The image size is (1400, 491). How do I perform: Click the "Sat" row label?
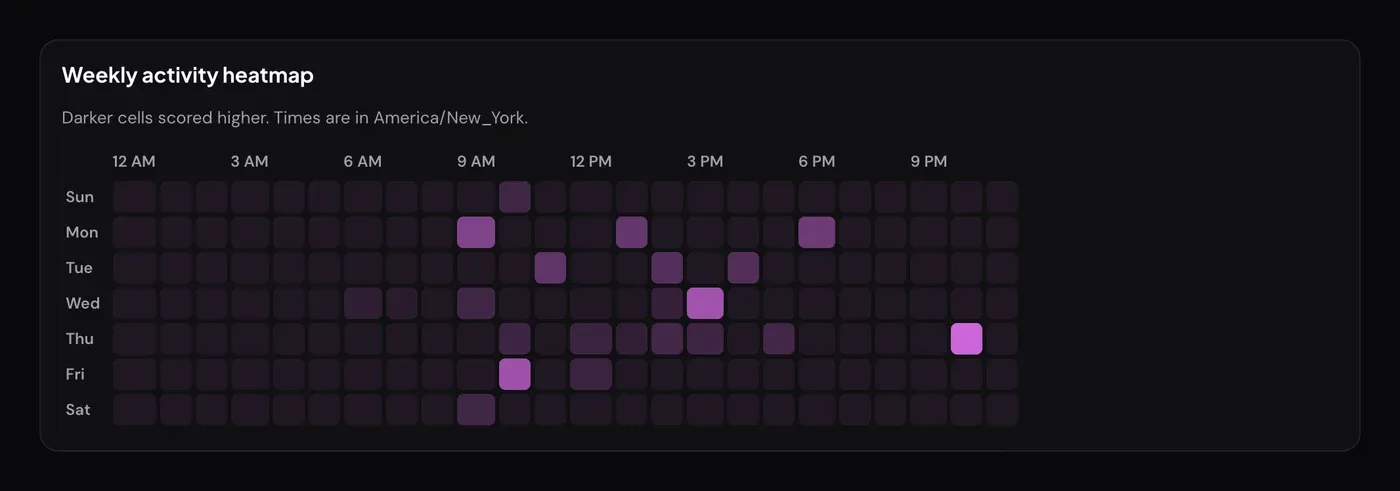pyautogui.click(x=78, y=410)
